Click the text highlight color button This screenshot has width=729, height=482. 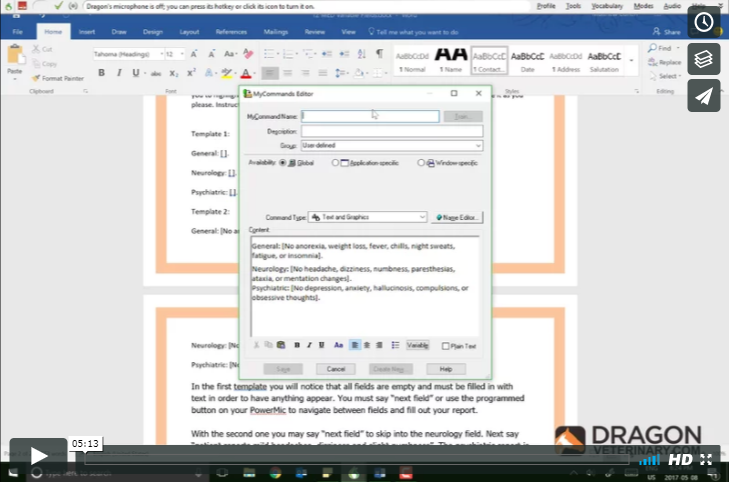226,73
